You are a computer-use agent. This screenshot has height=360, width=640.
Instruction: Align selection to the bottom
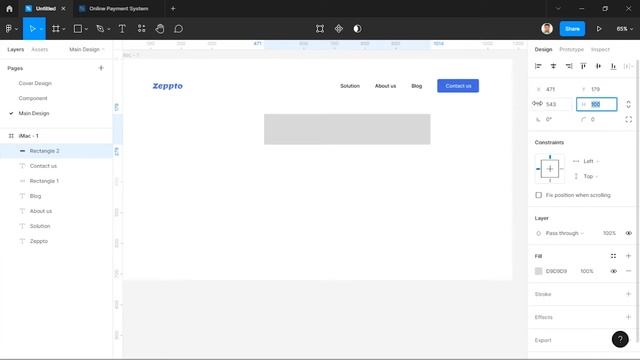pos(613,66)
